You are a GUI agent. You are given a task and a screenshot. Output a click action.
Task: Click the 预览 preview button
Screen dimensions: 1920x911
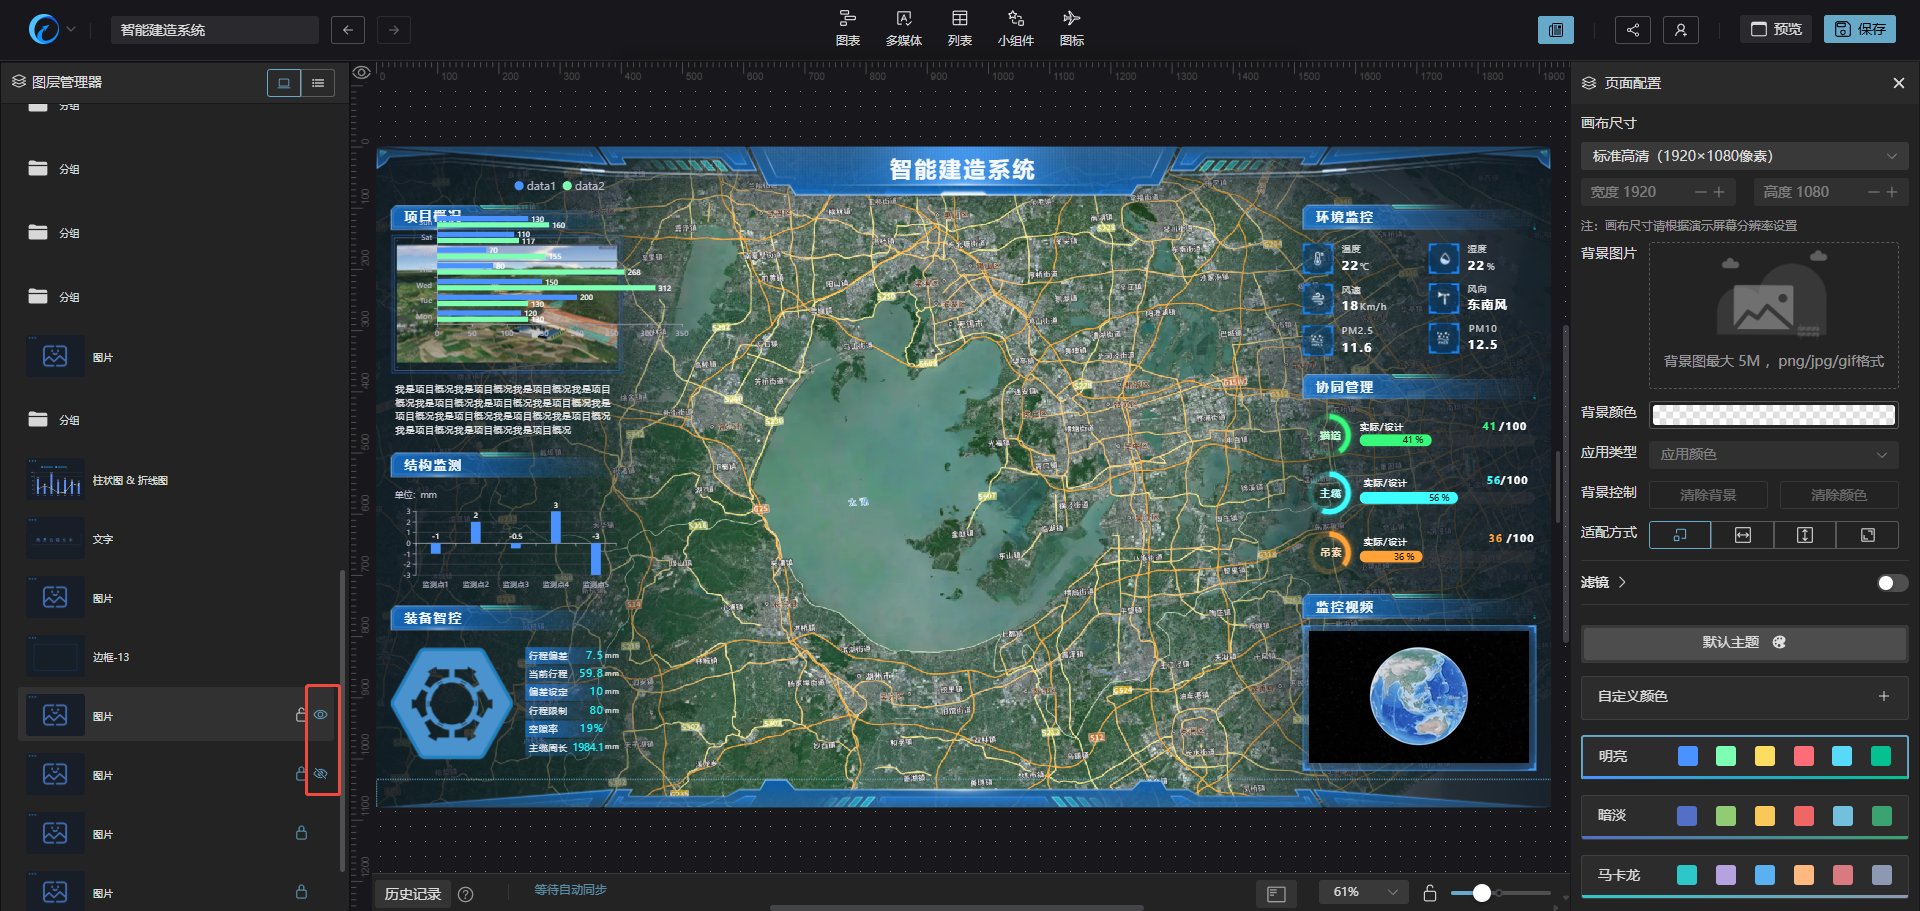tap(1776, 29)
